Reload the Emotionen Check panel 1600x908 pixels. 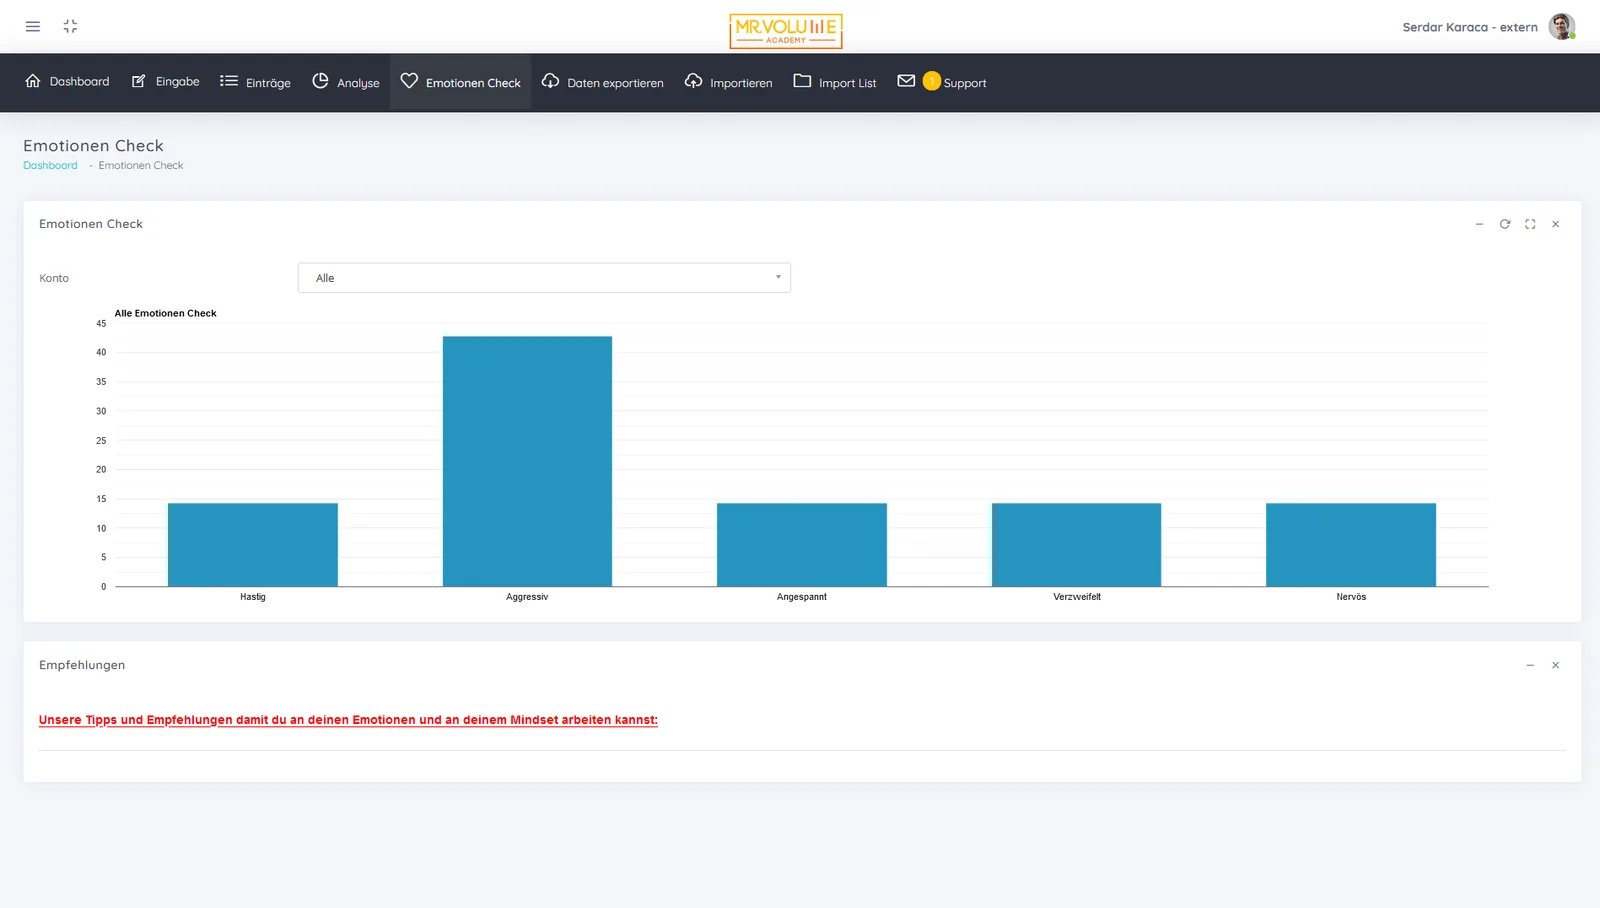(x=1505, y=224)
